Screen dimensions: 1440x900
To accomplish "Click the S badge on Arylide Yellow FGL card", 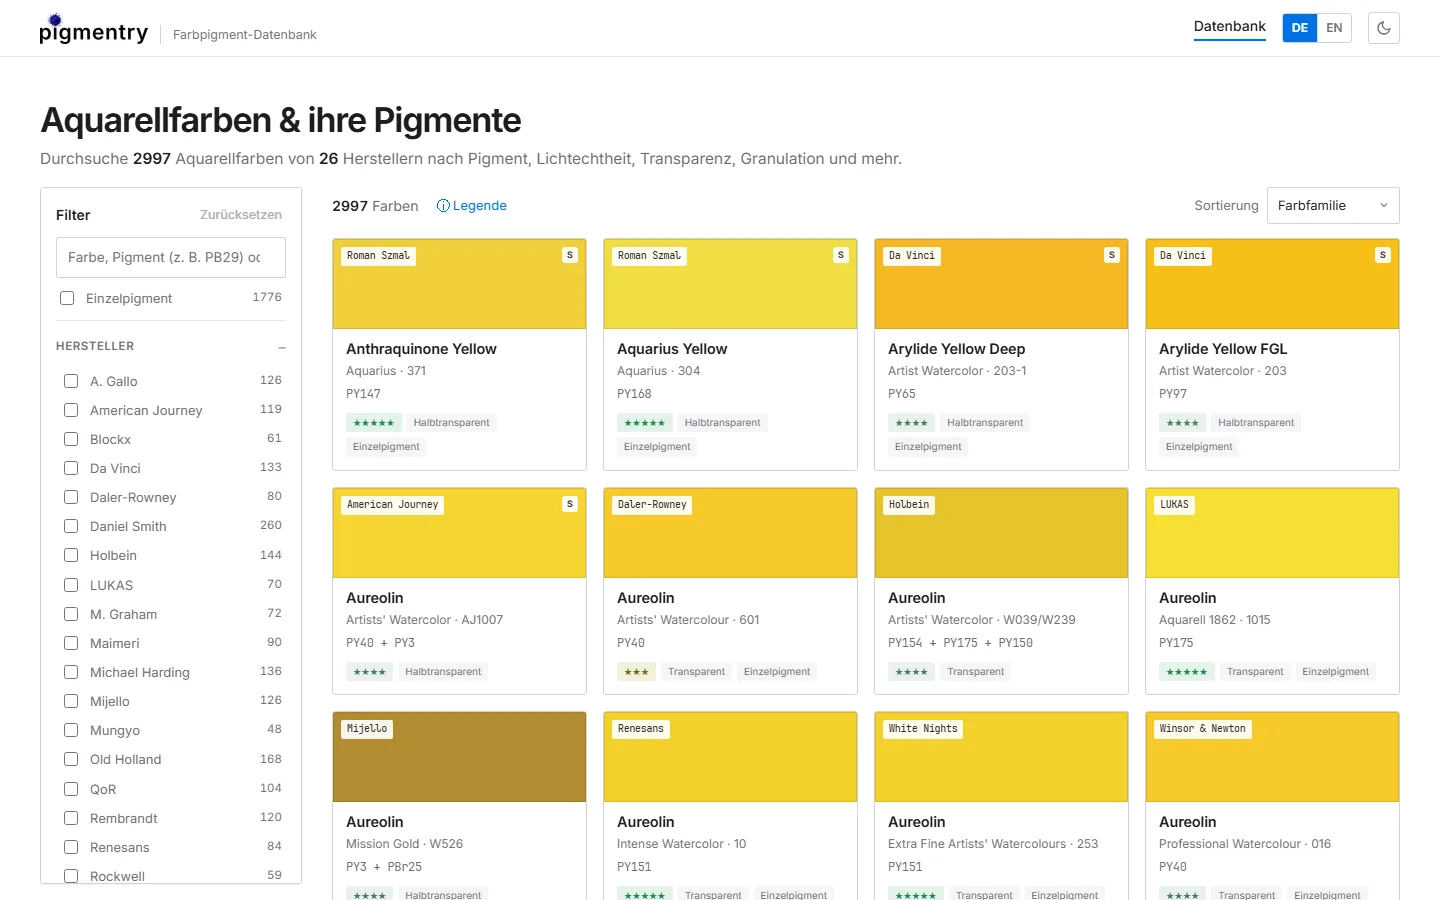I will pos(1383,255).
